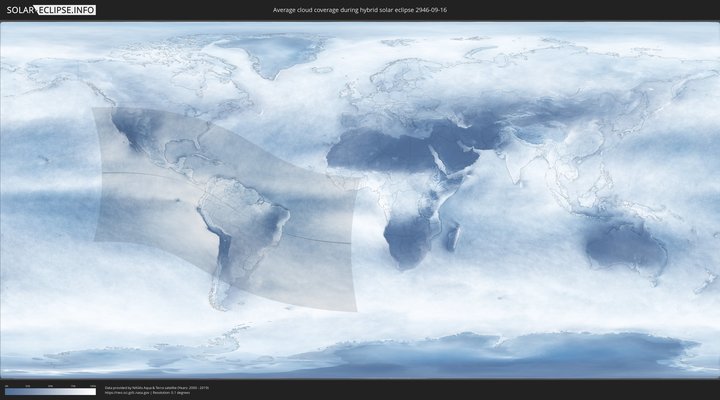This screenshot has width=720, height=400.
Task: Click the cloud coverage legend color bar
Action: click(50, 392)
